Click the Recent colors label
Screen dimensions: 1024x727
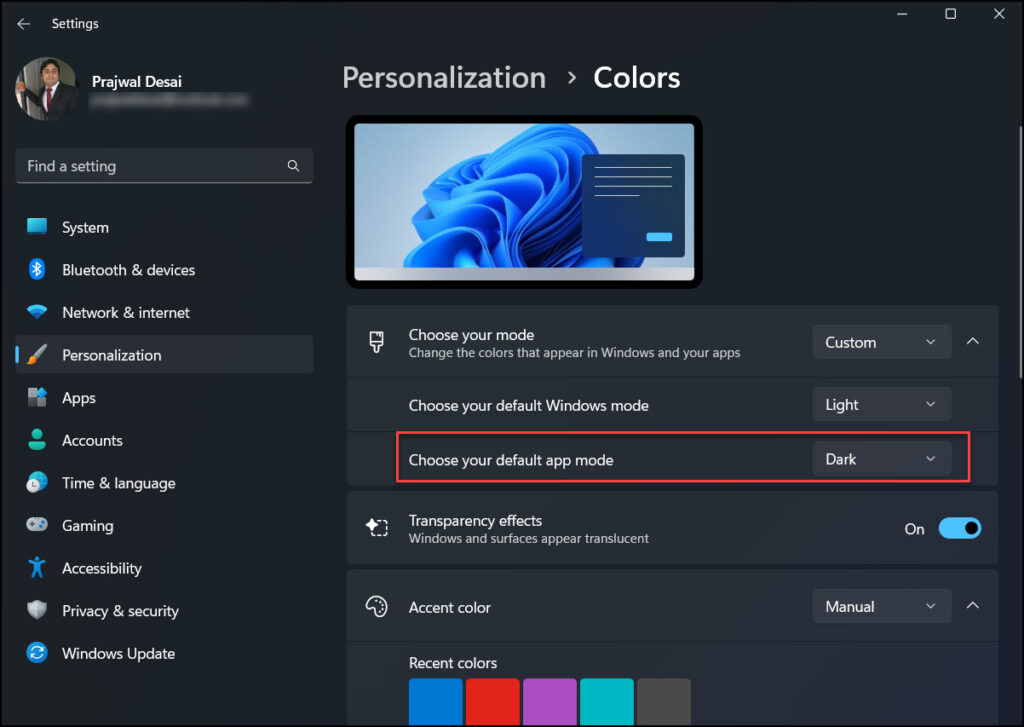click(453, 663)
